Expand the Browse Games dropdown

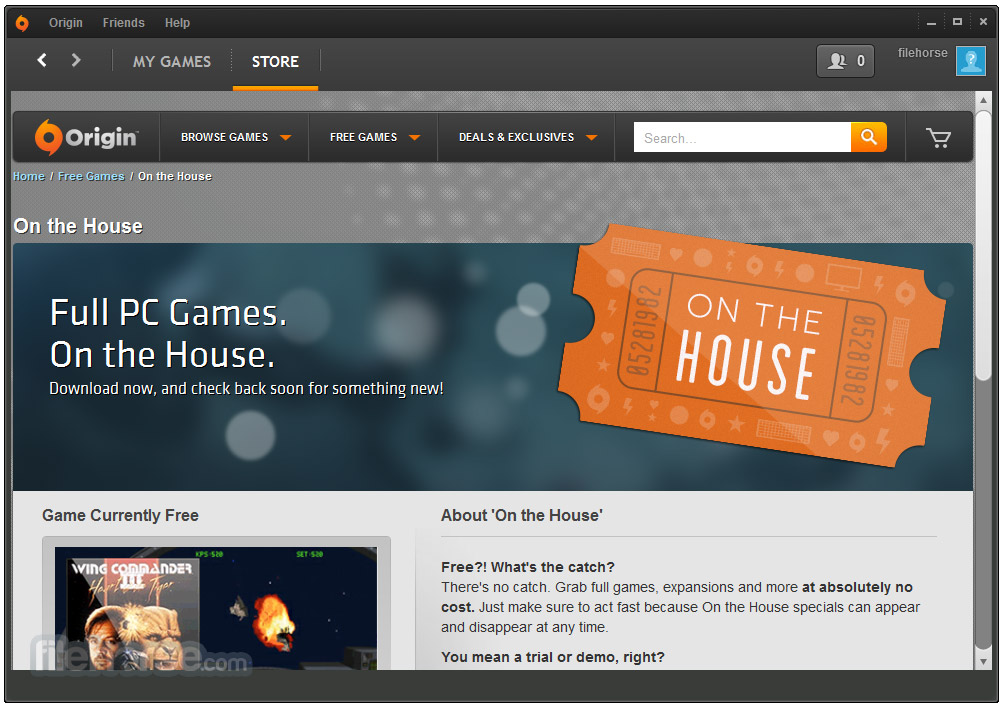[236, 137]
